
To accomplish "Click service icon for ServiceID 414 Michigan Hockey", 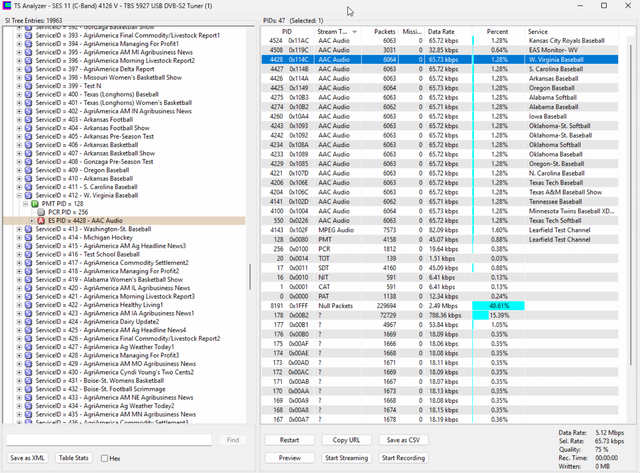I will click(28, 238).
